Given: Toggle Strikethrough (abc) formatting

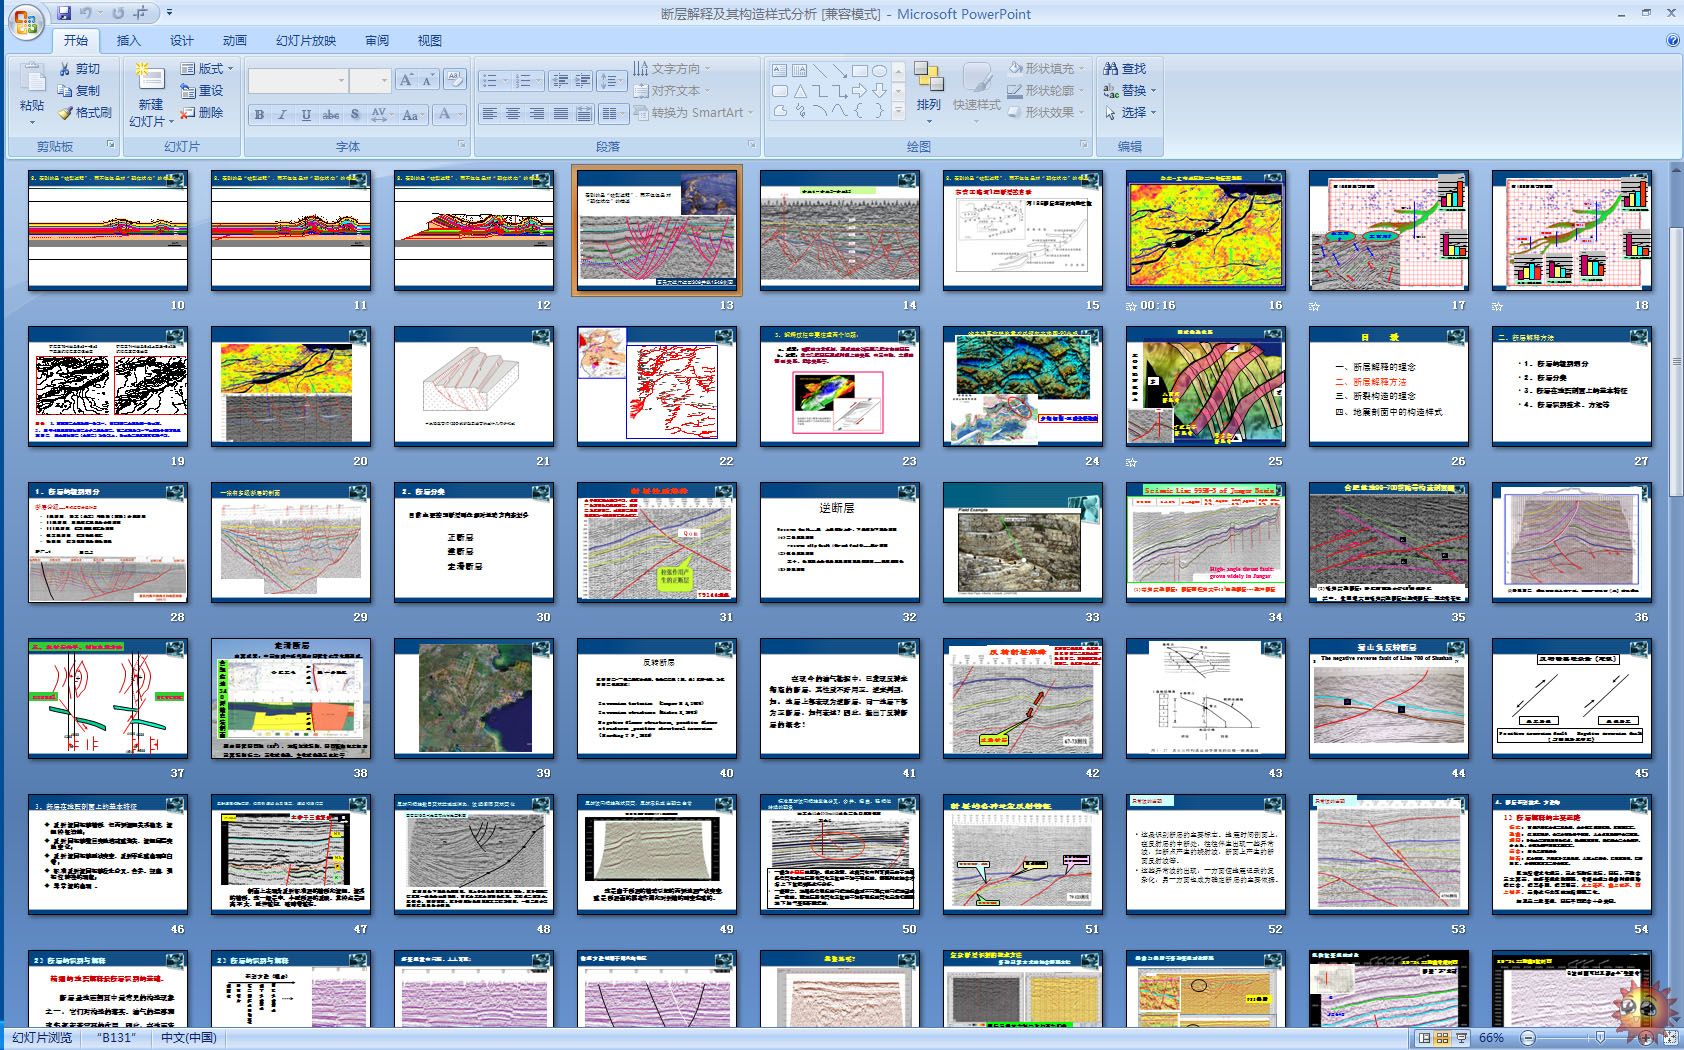Looking at the screenshot, I should point(331,115).
